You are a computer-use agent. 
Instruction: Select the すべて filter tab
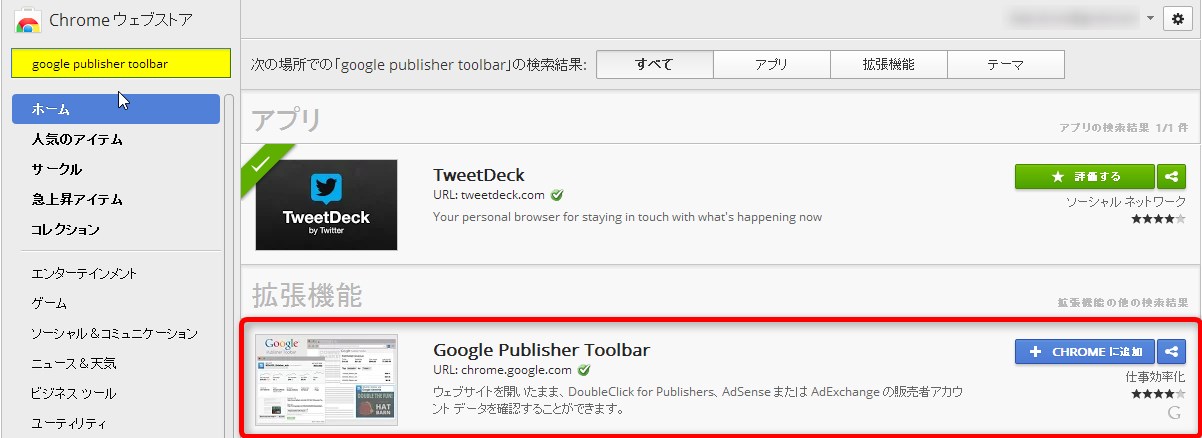(x=655, y=65)
